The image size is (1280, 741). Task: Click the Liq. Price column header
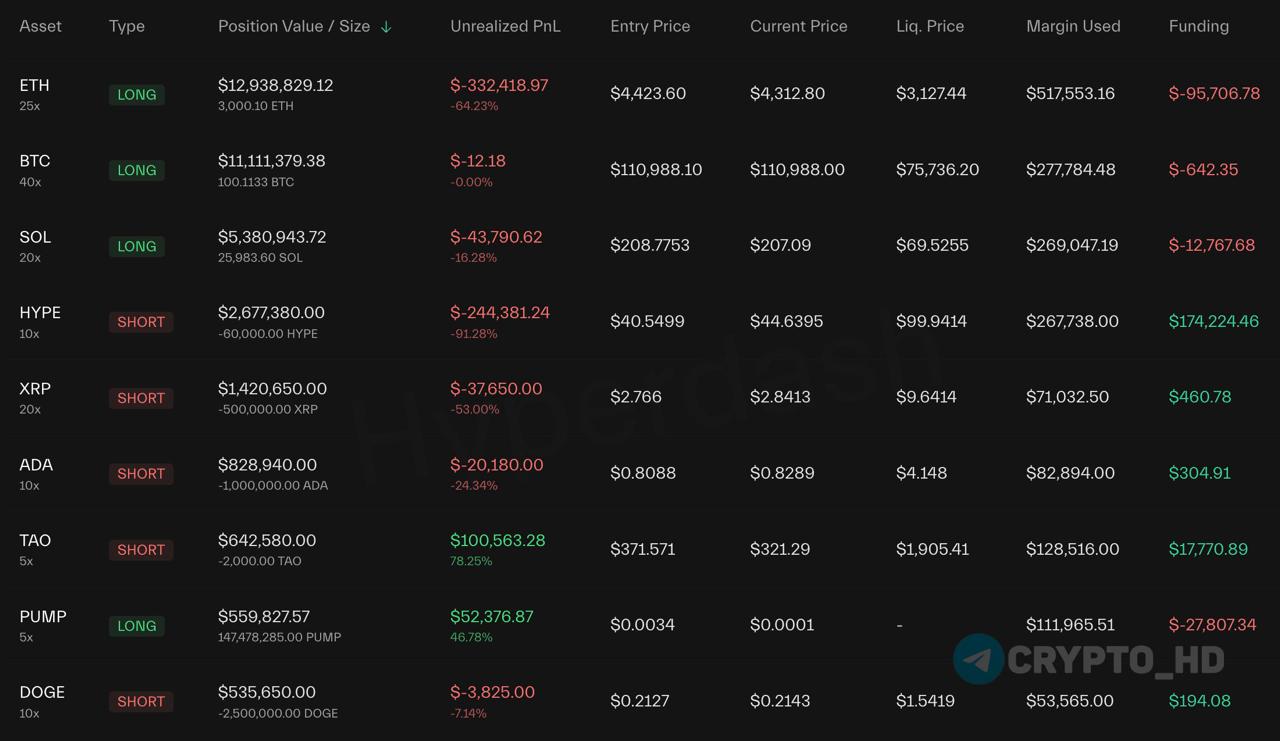[930, 26]
